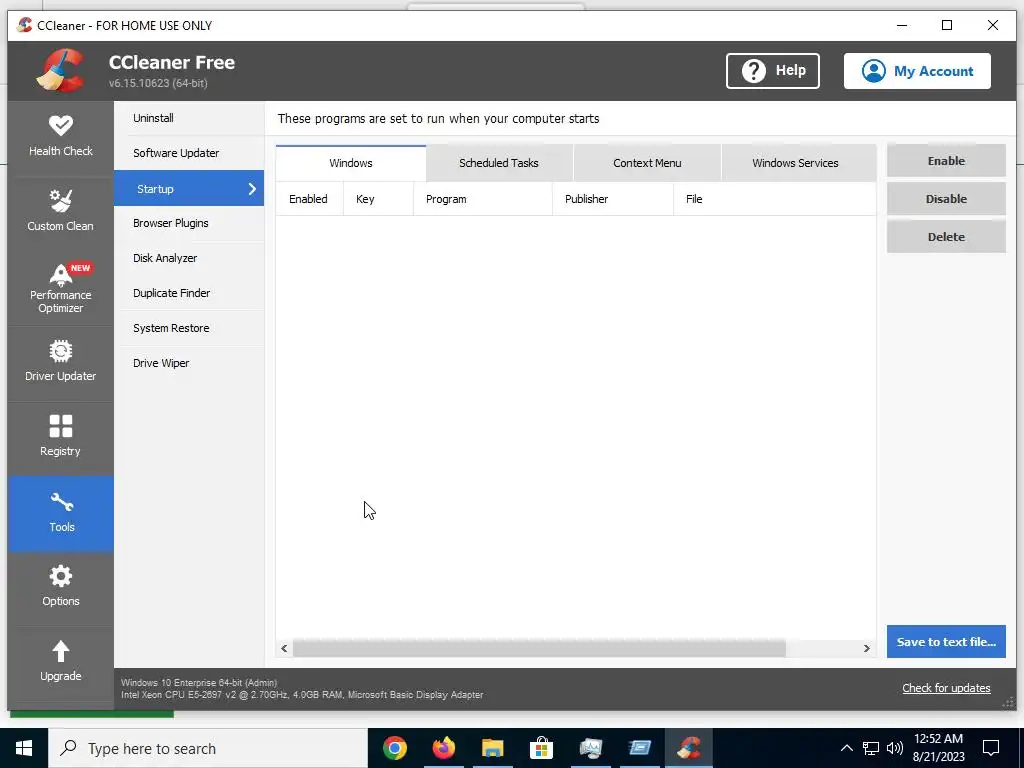1024x768 pixels.
Task: Select Duplicate Finder in Tools menu
Action: pyautogui.click(x=189, y=293)
